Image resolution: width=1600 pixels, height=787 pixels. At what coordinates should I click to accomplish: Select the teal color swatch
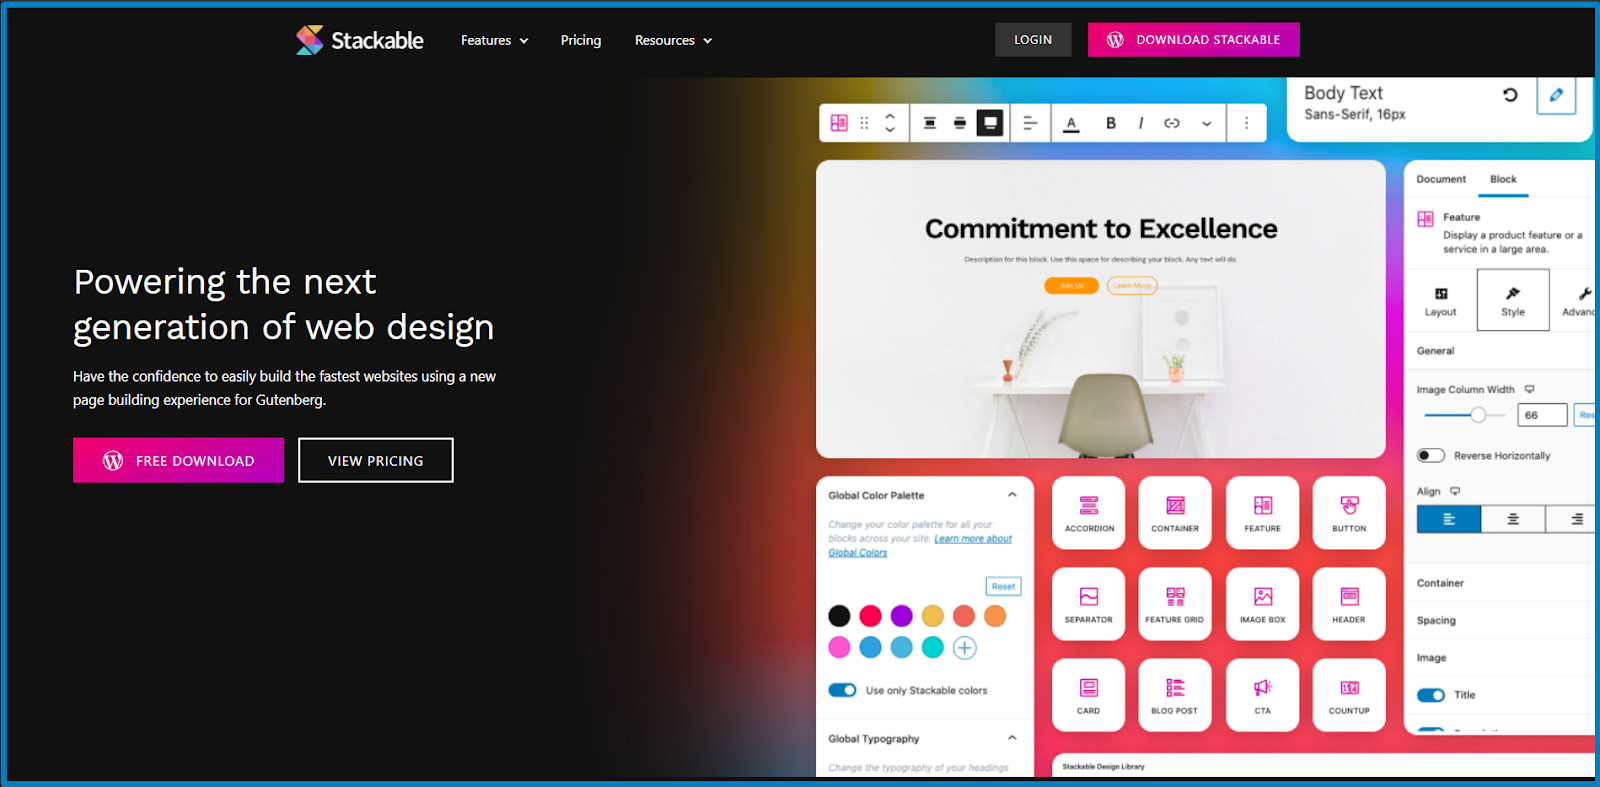[x=932, y=648]
